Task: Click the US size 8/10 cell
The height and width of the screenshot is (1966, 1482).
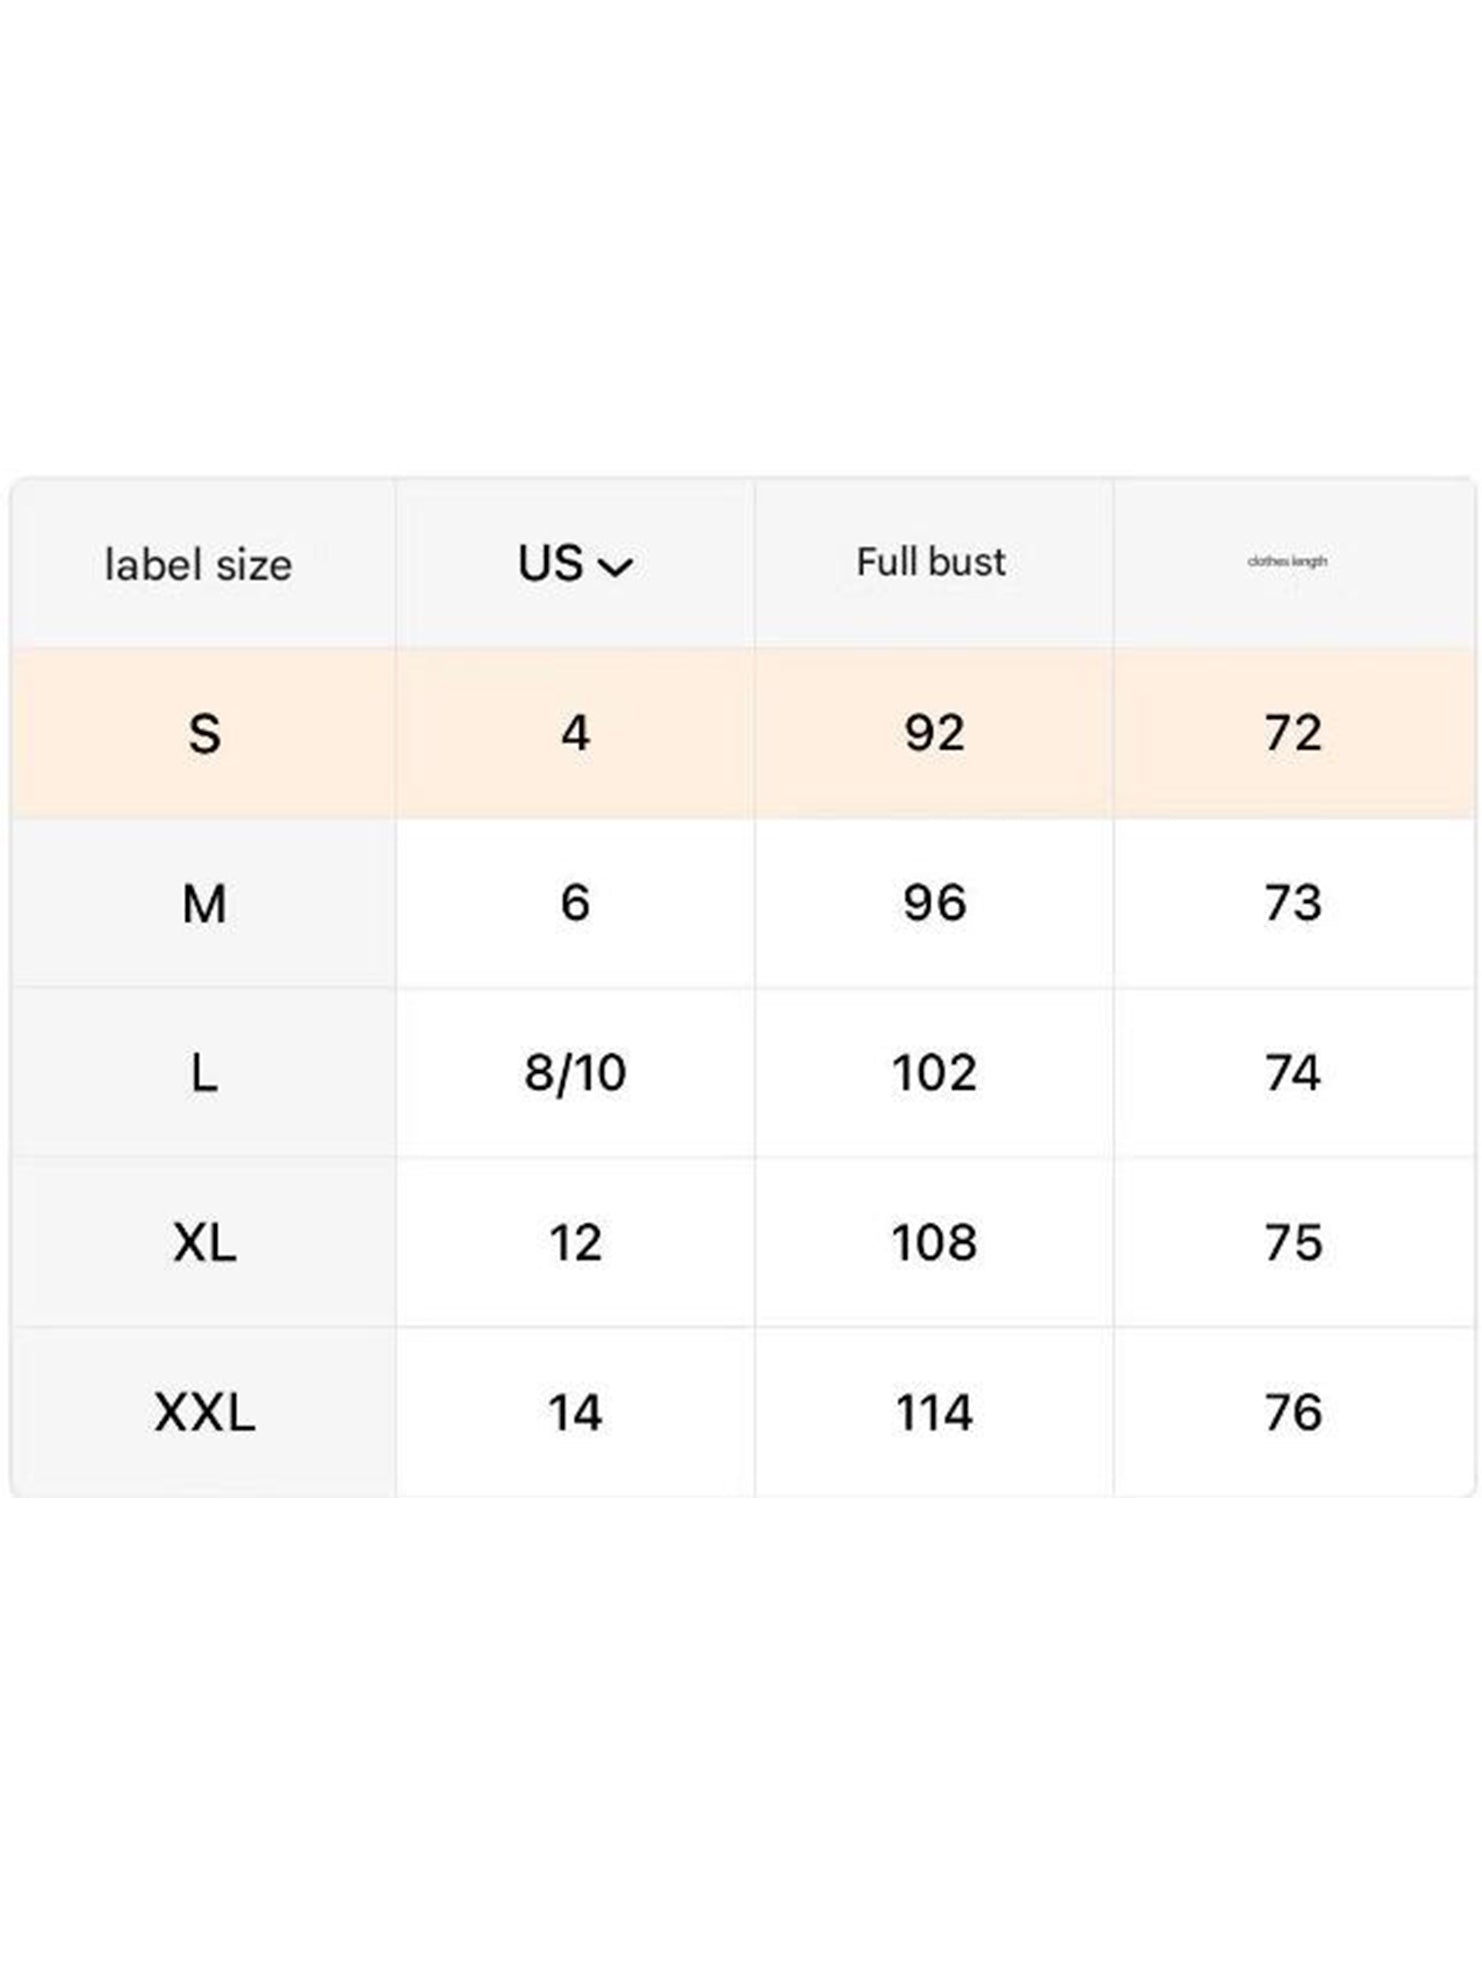Action: [x=575, y=1073]
